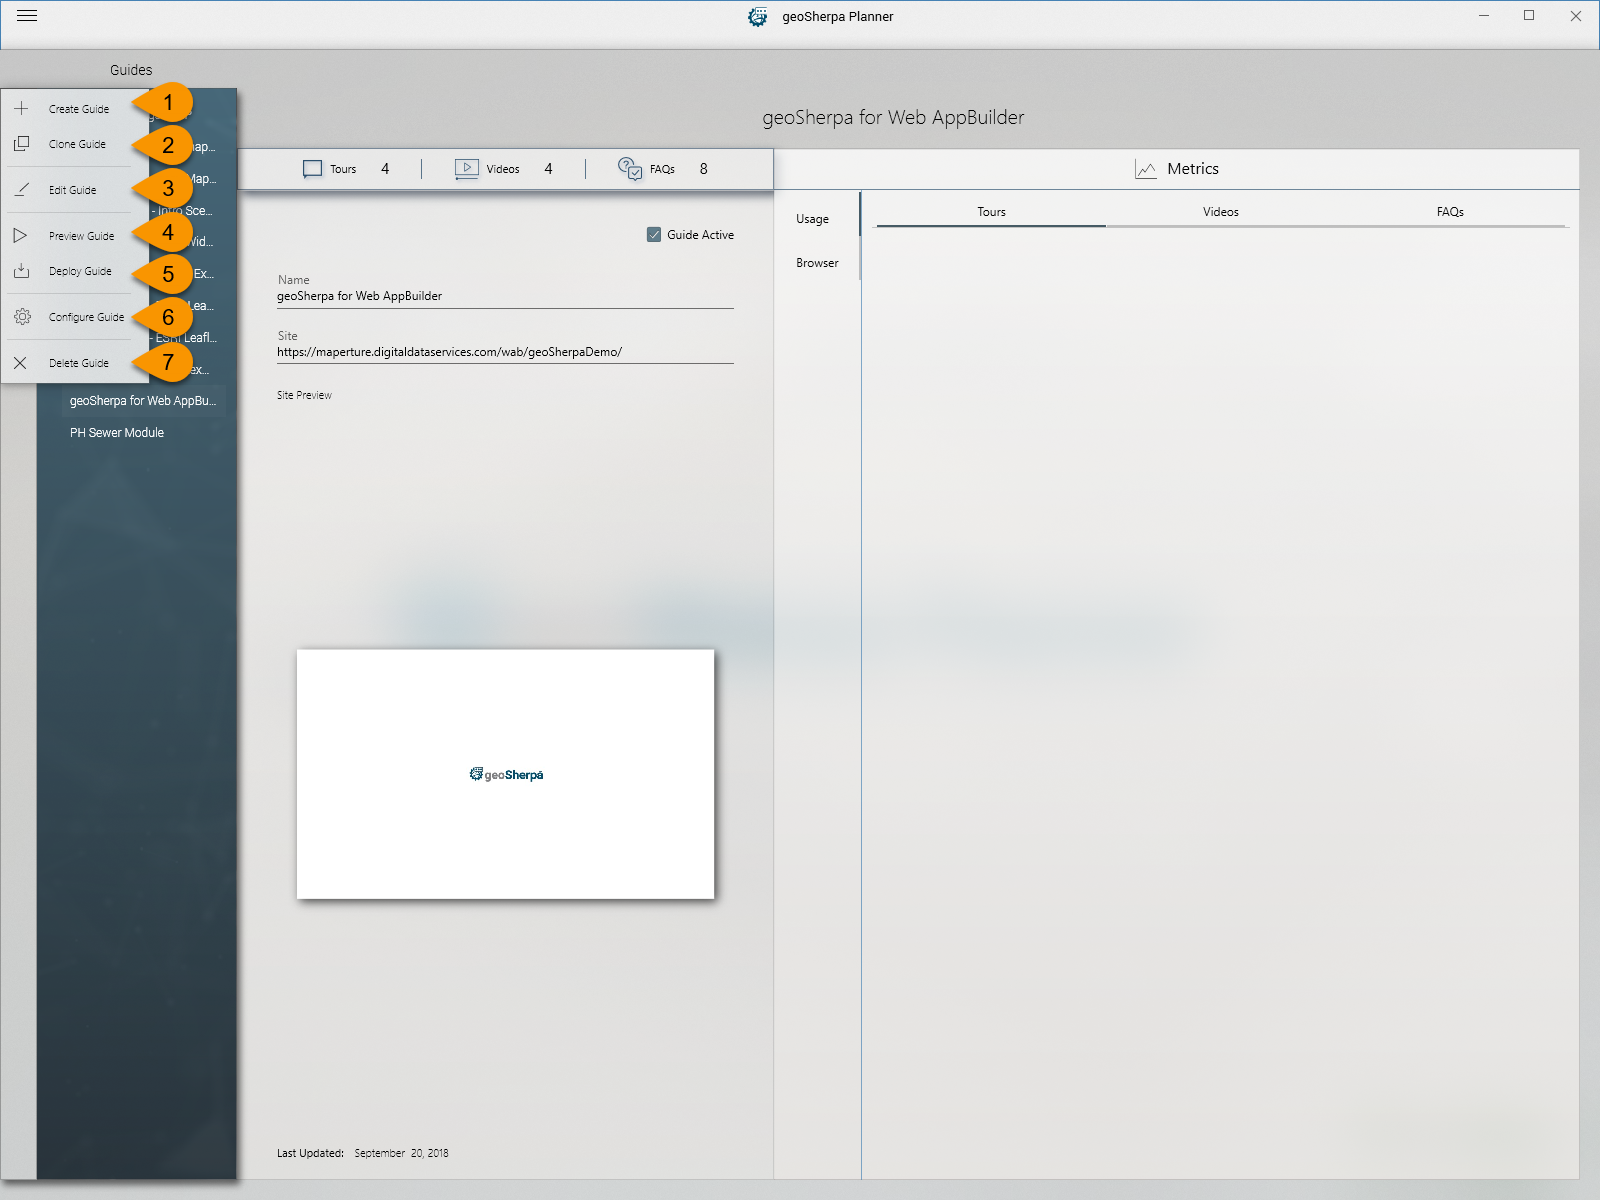Click the Name input field
This screenshot has width=1600, height=1200.
505,296
